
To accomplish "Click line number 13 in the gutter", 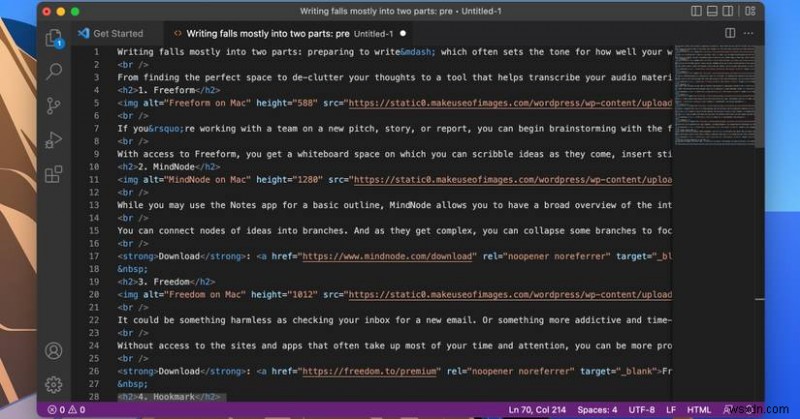I will tap(93, 205).
